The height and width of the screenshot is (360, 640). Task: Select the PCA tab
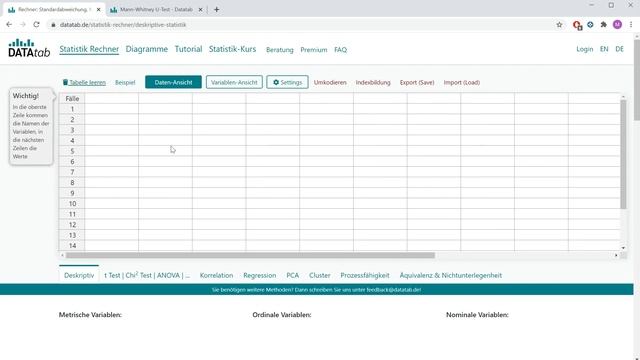click(293, 276)
